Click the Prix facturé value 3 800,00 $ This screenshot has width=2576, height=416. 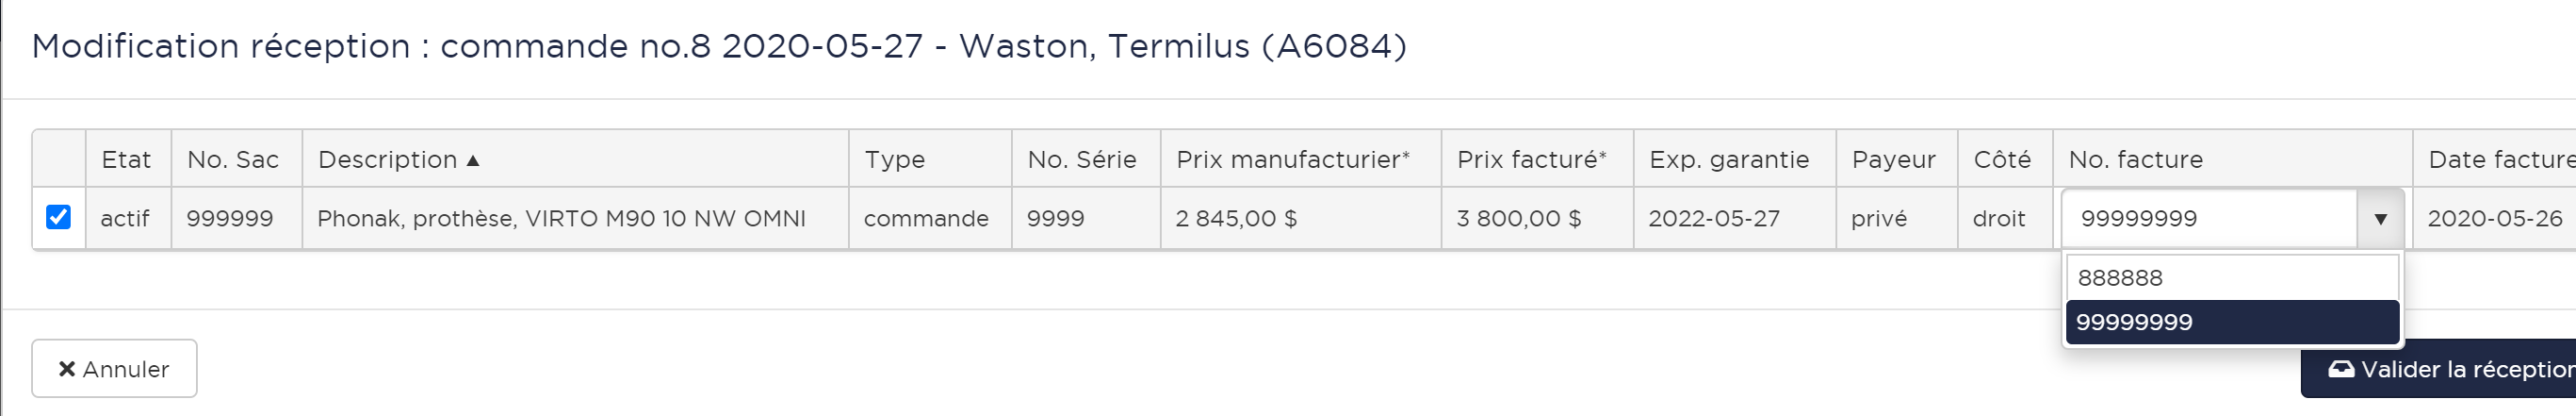point(1518,219)
